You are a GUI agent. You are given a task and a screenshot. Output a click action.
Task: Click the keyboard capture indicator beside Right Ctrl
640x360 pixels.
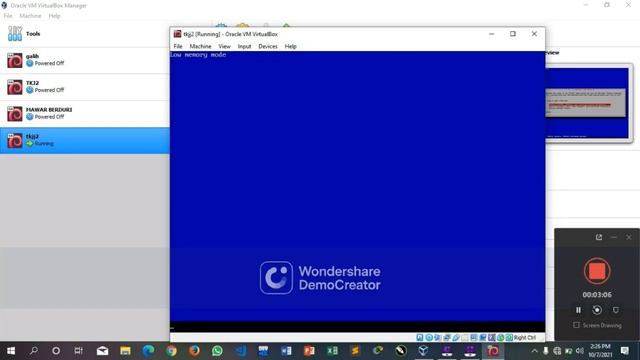(509, 338)
